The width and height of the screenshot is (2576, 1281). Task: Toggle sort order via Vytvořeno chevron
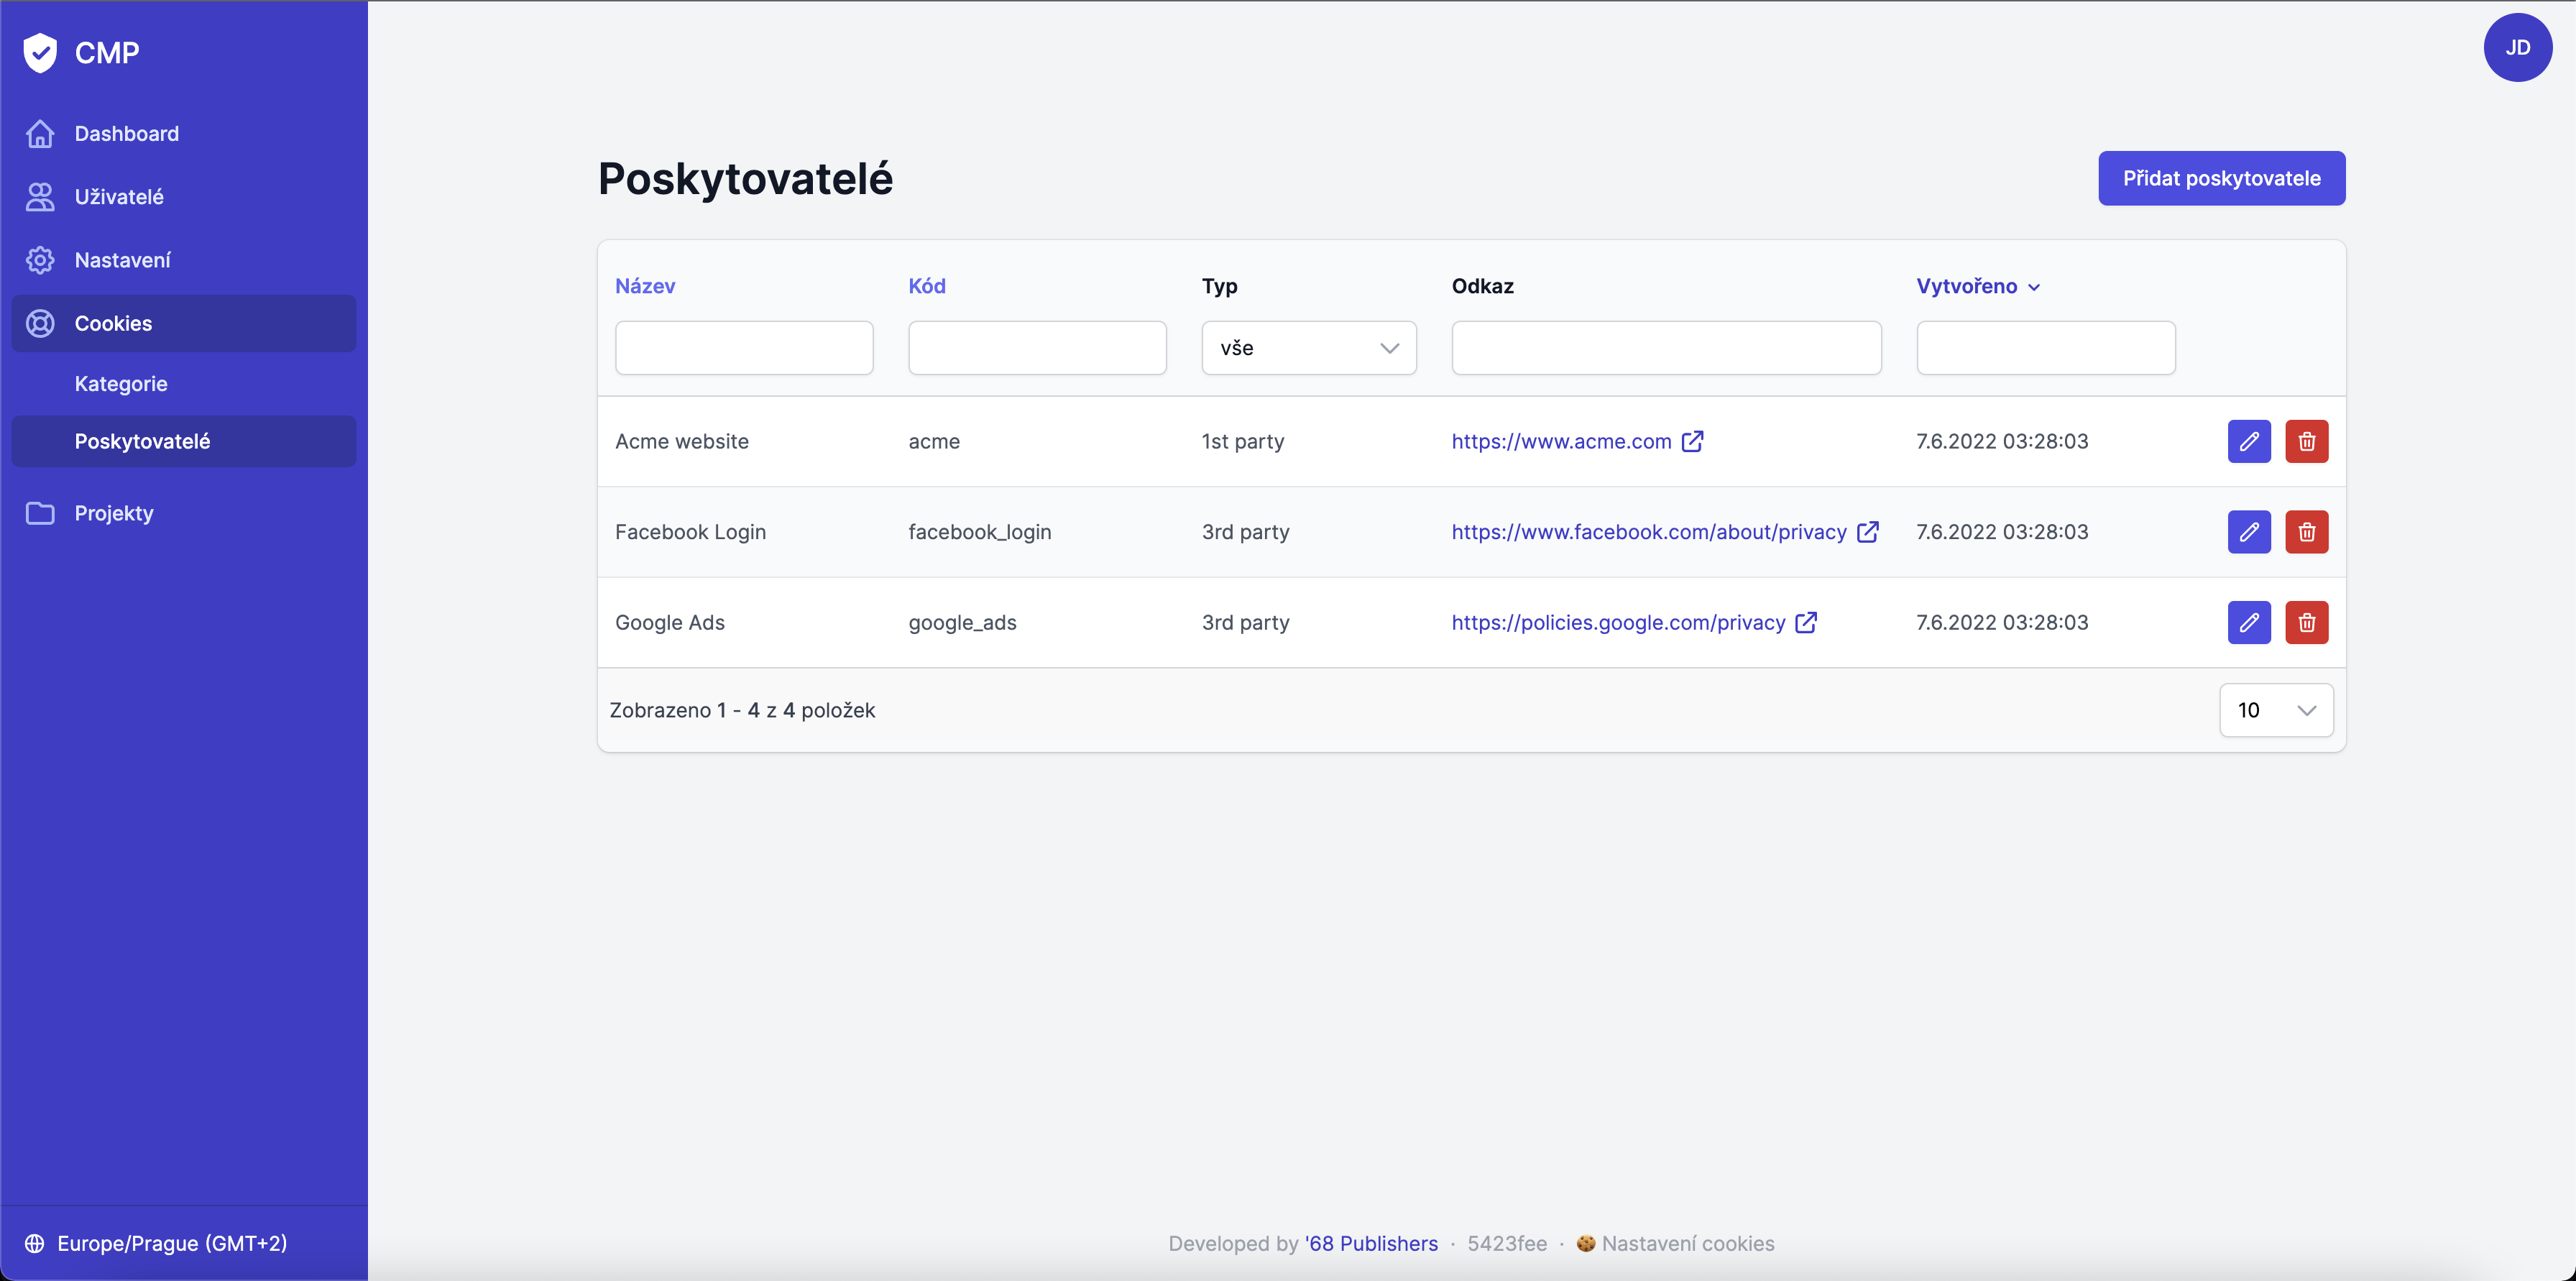point(2035,287)
